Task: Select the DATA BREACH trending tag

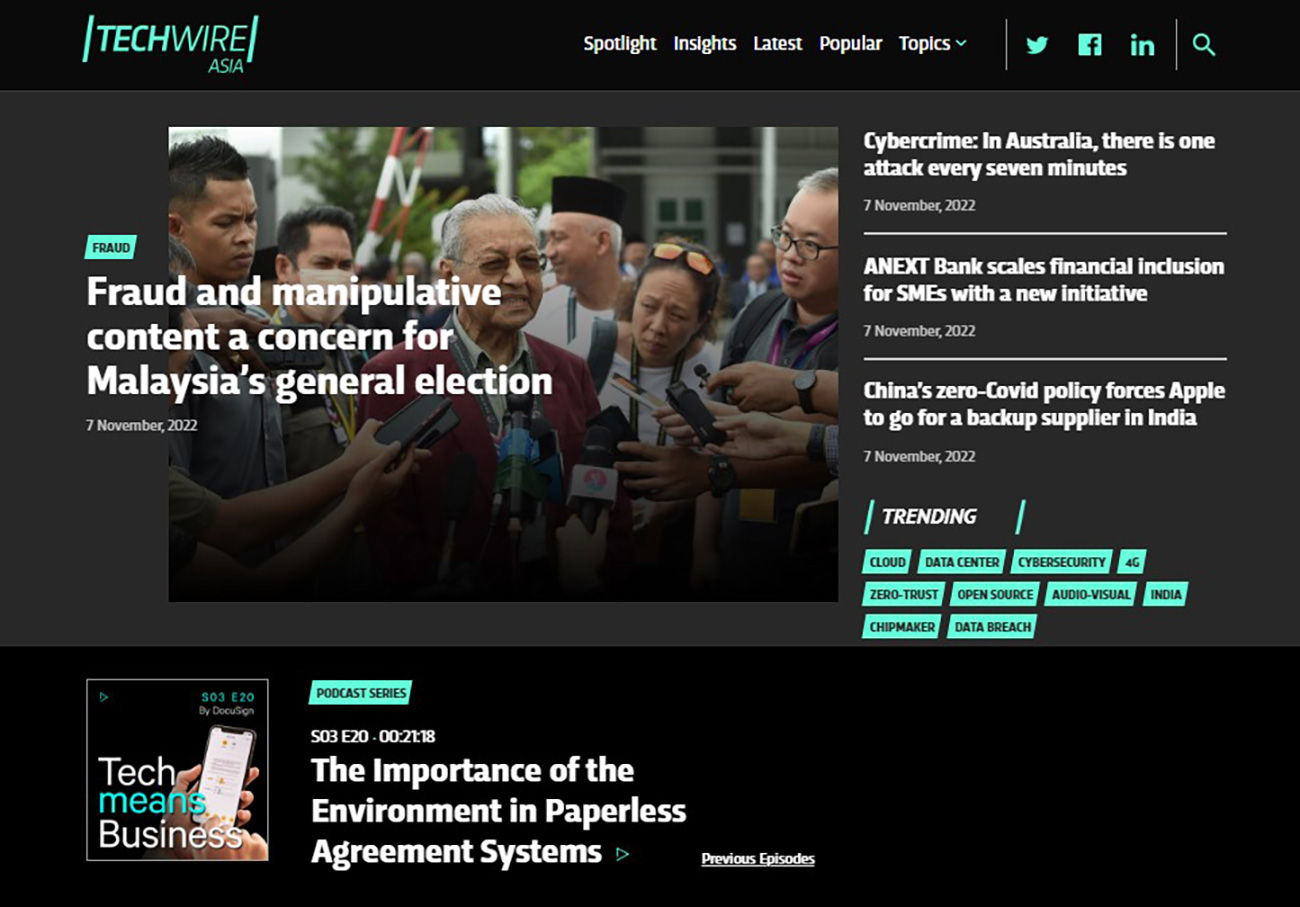Action: [991, 627]
